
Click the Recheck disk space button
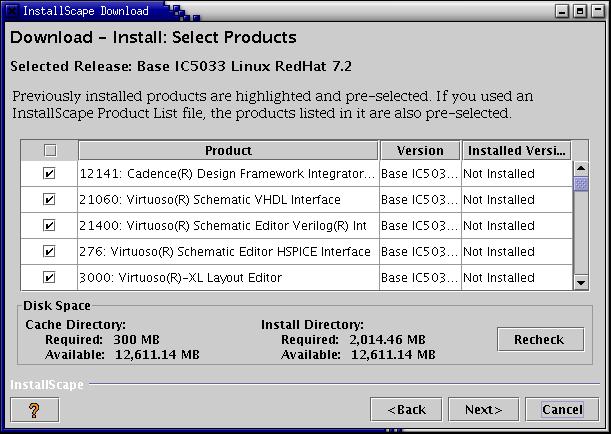(x=540, y=339)
